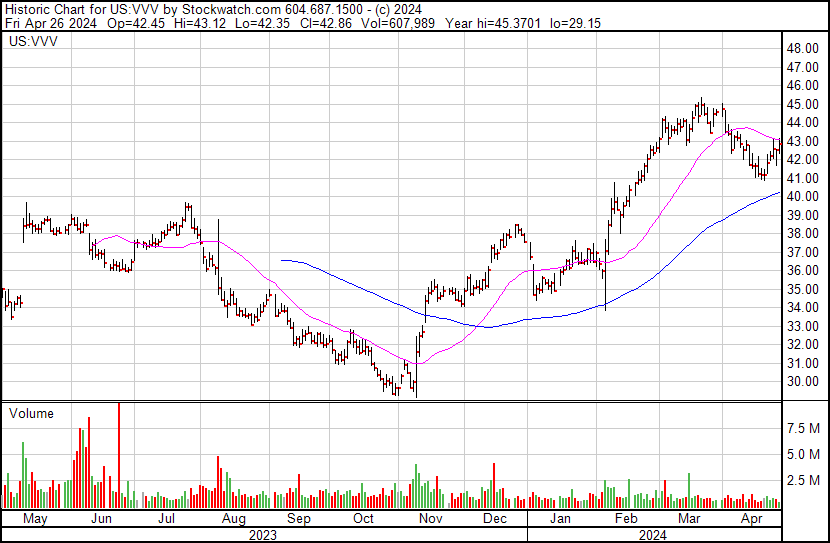Screen dimensions: 830x543
Task: Click the Nov month label
Action: tap(430, 519)
